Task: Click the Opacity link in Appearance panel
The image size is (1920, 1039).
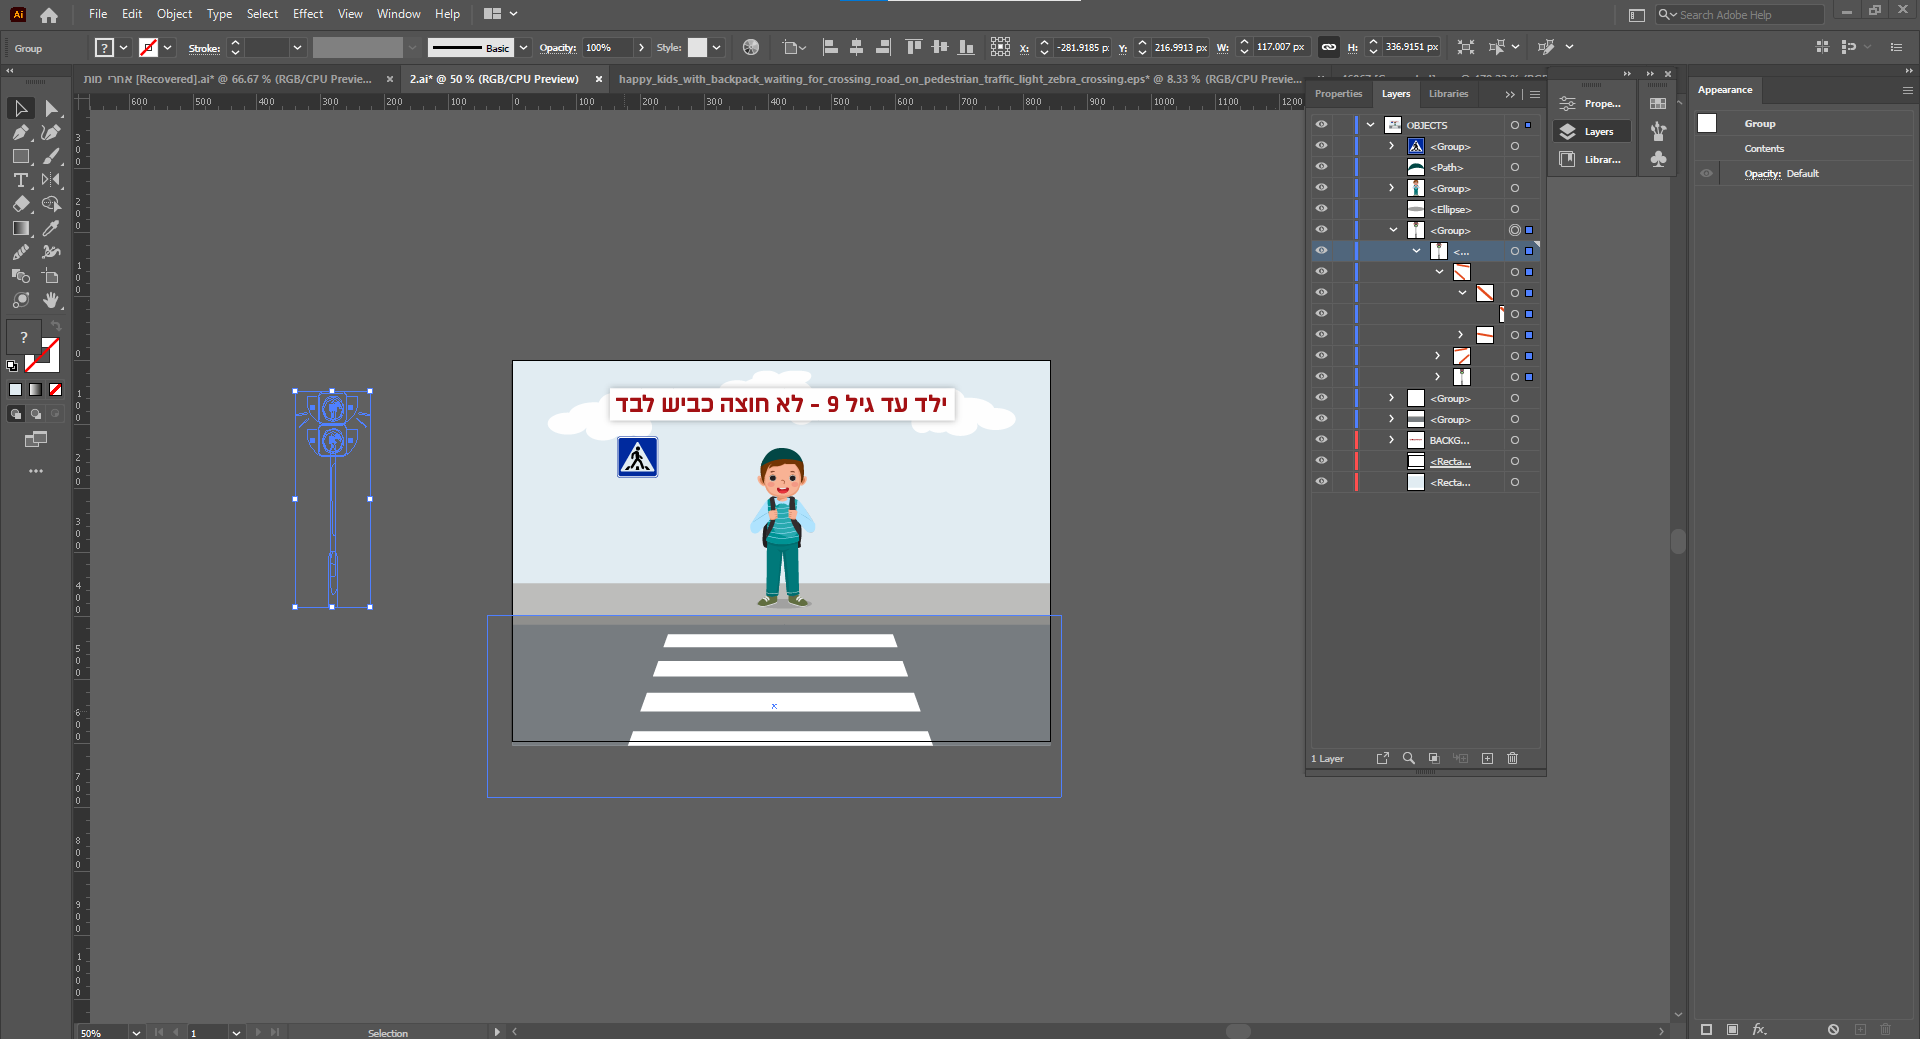Action: pyautogui.click(x=1762, y=174)
